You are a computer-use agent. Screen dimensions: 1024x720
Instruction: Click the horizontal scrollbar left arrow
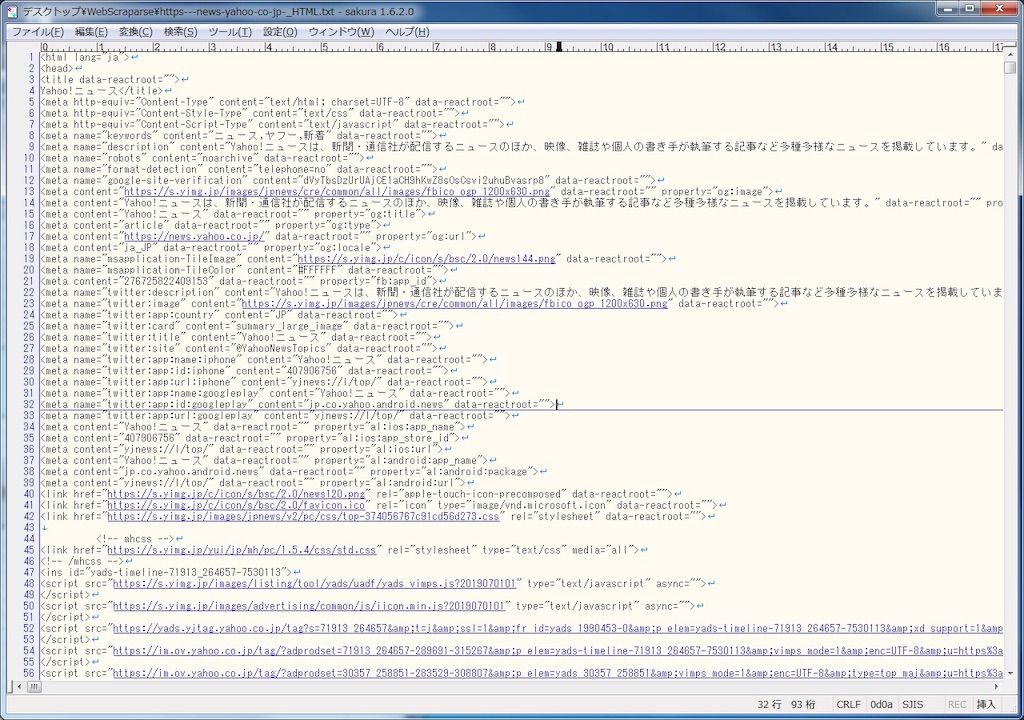click(19, 687)
